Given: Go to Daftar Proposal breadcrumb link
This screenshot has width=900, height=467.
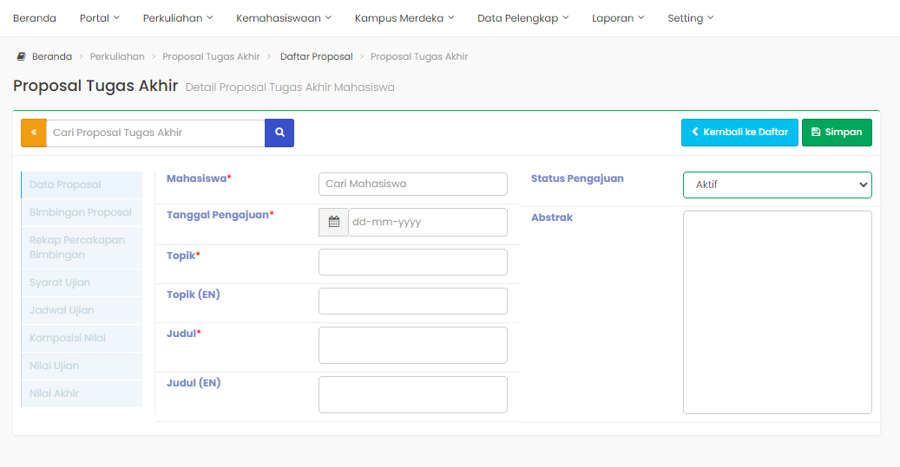Looking at the screenshot, I should tap(316, 57).
